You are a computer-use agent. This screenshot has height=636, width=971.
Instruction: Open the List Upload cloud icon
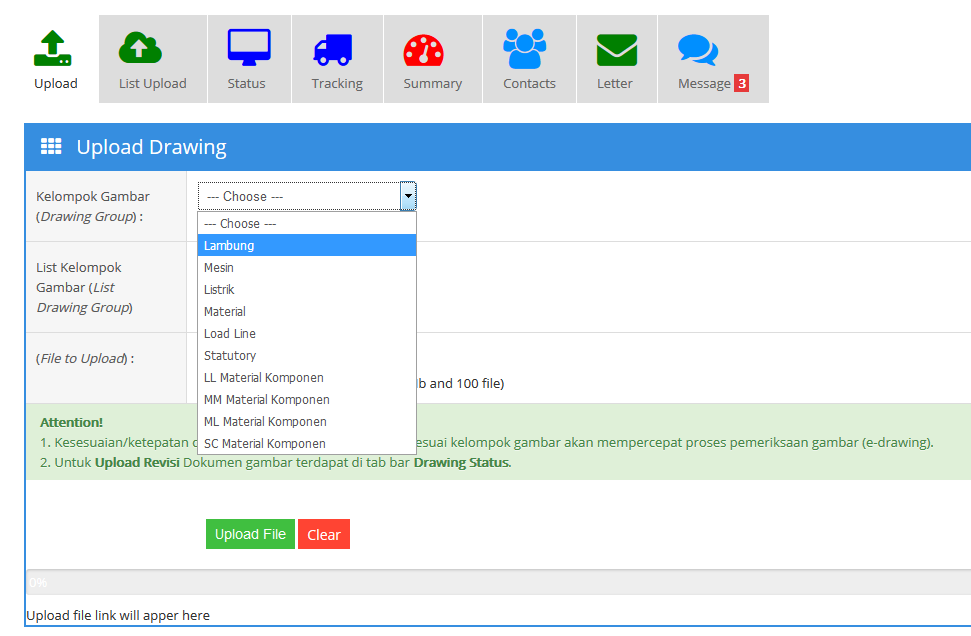pos(140,48)
